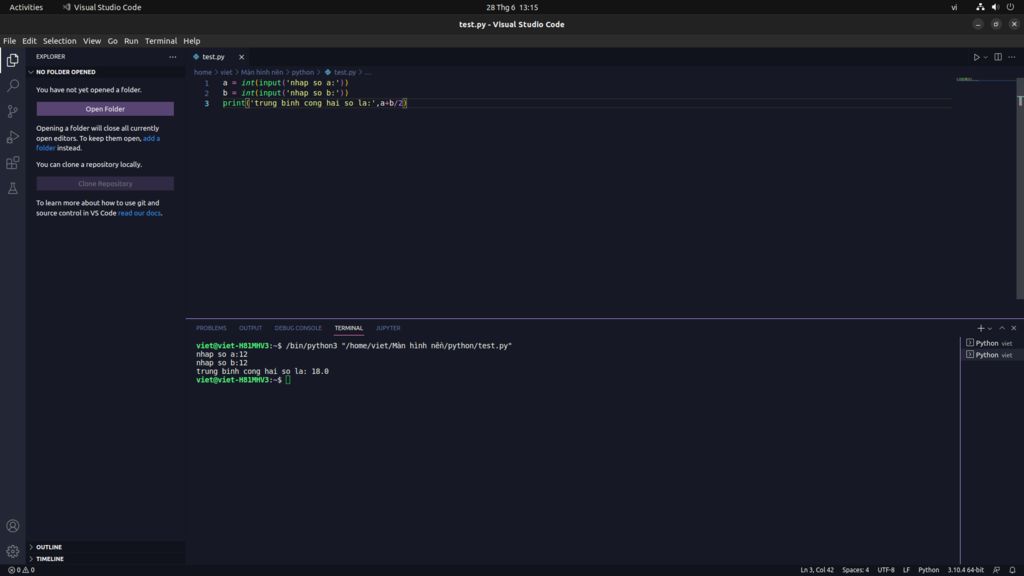This screenshot has width=1024, height=576.
Task: Open the Search view in activity bar
Action: [x=12, y=86]
